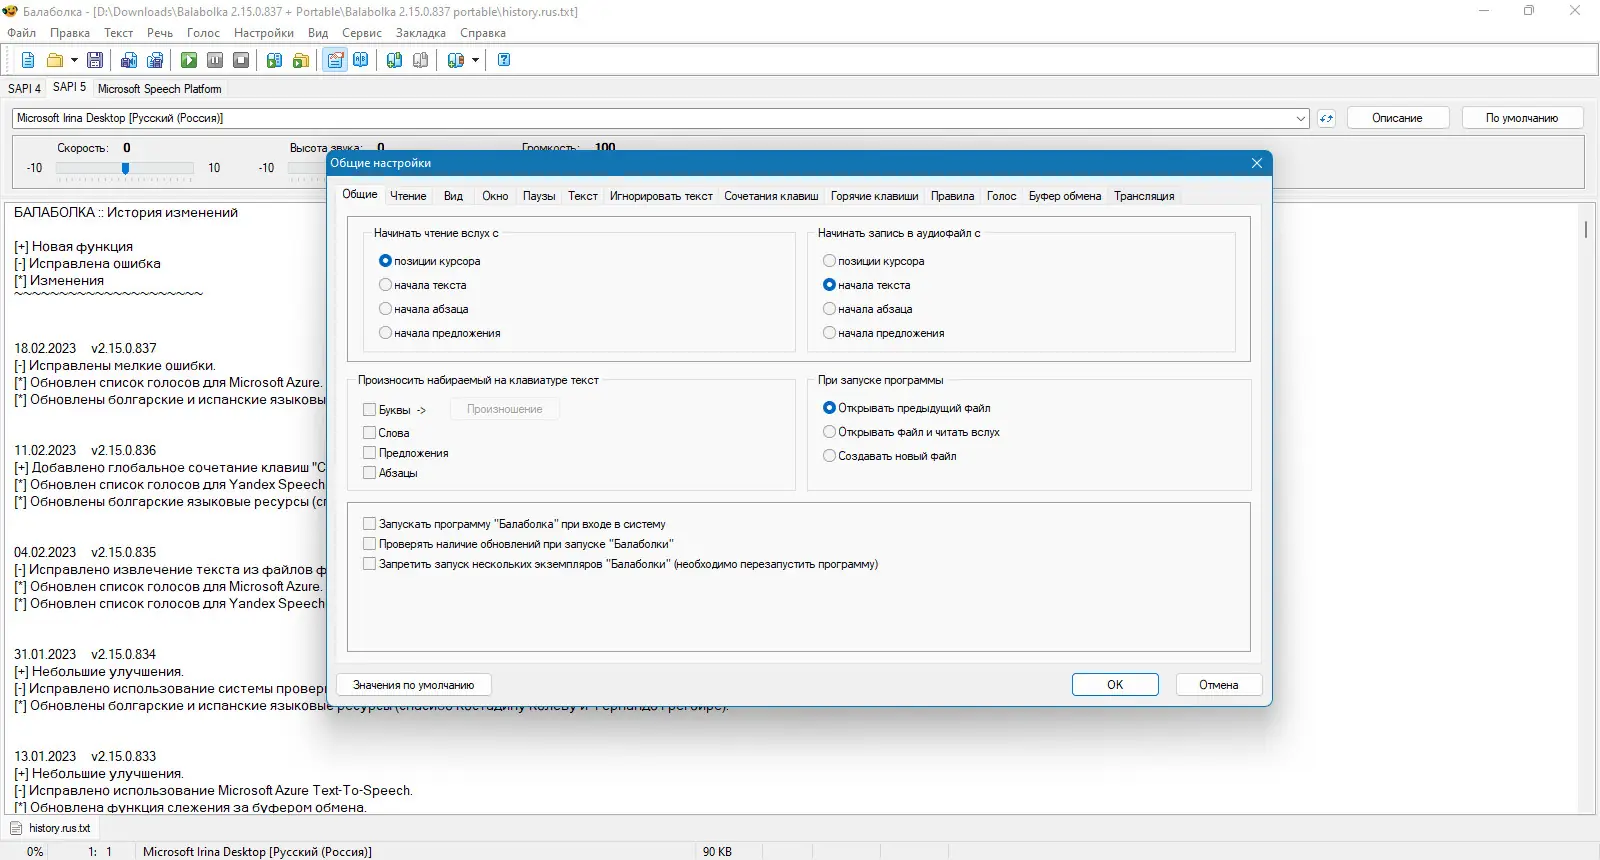The height and width of the screenshot is (860, 1600).
Task: Click the insert bookmark icon with plus
Action: coord(395,60)
